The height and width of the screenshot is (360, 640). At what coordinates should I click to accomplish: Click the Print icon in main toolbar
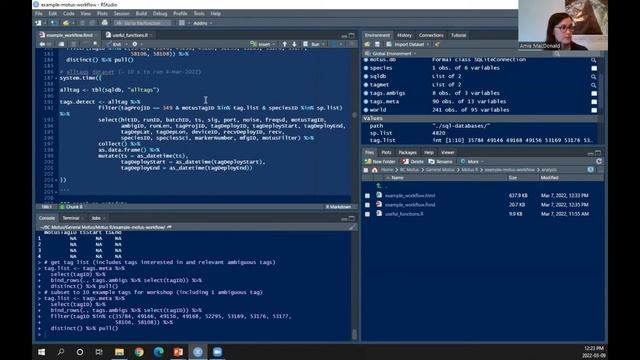click(x=104, y=23)
